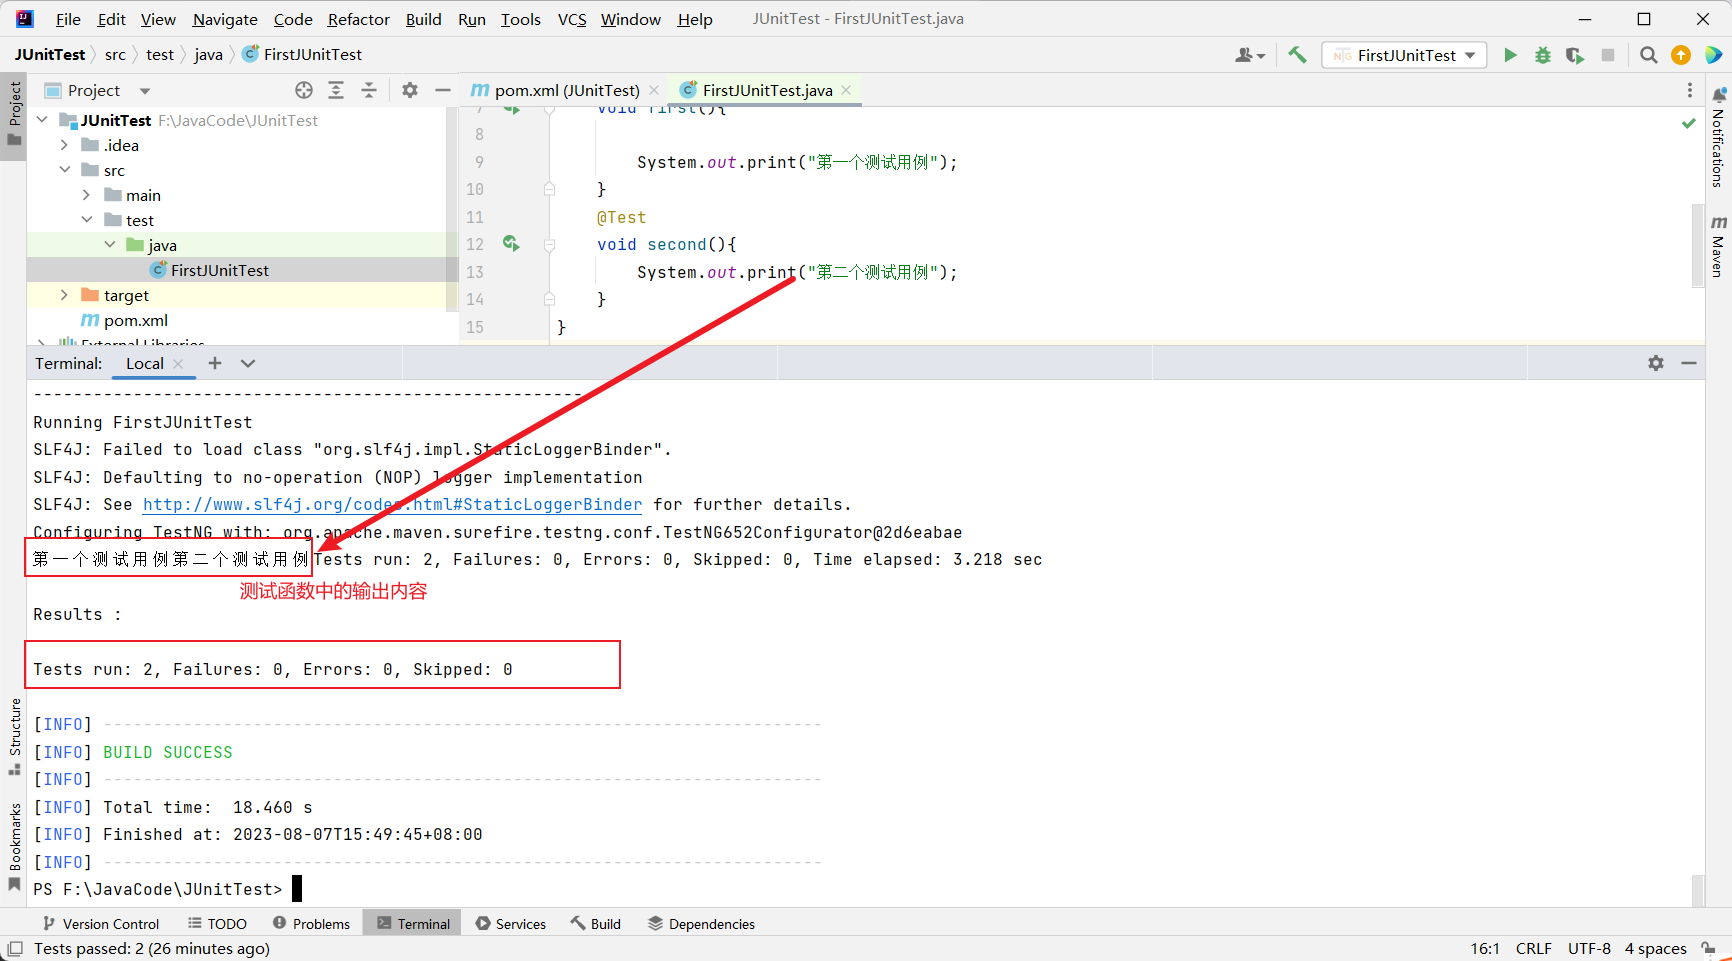The height and width of the screenshot is (961, 1732).
Task: Open the Refactor menu
Action: click(358, 19)
